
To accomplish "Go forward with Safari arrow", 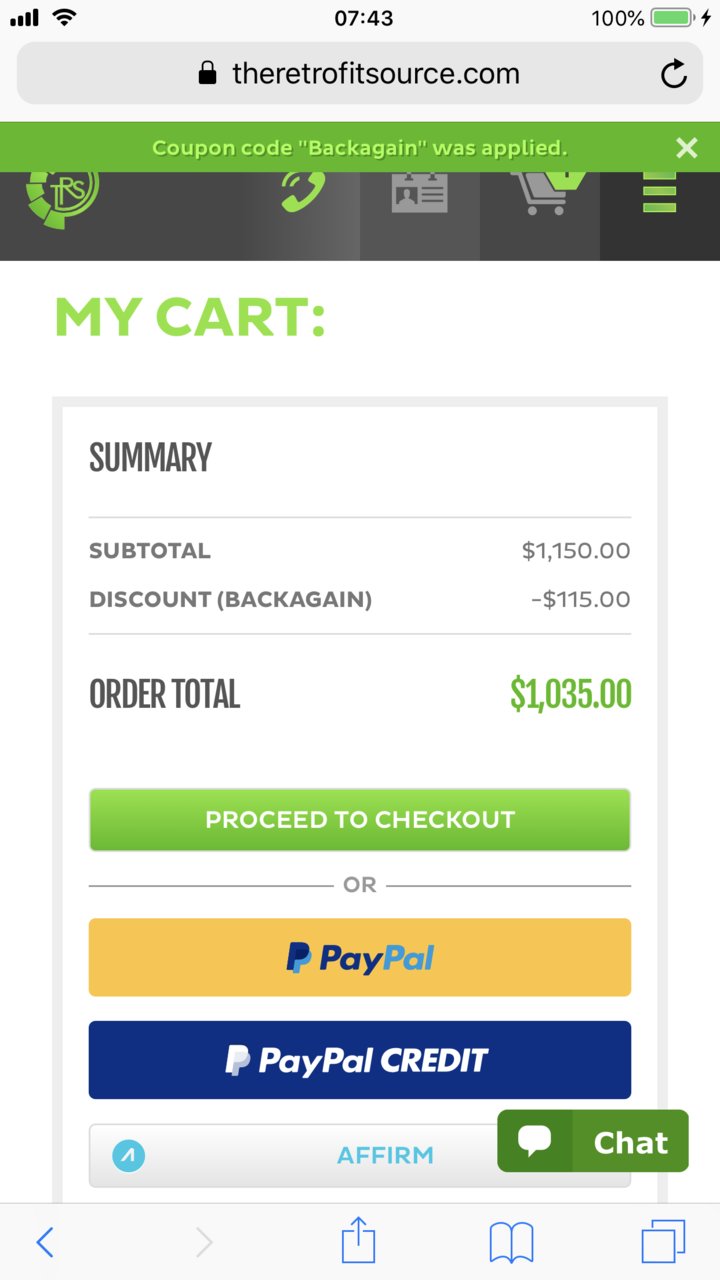I will [204, 1242].
